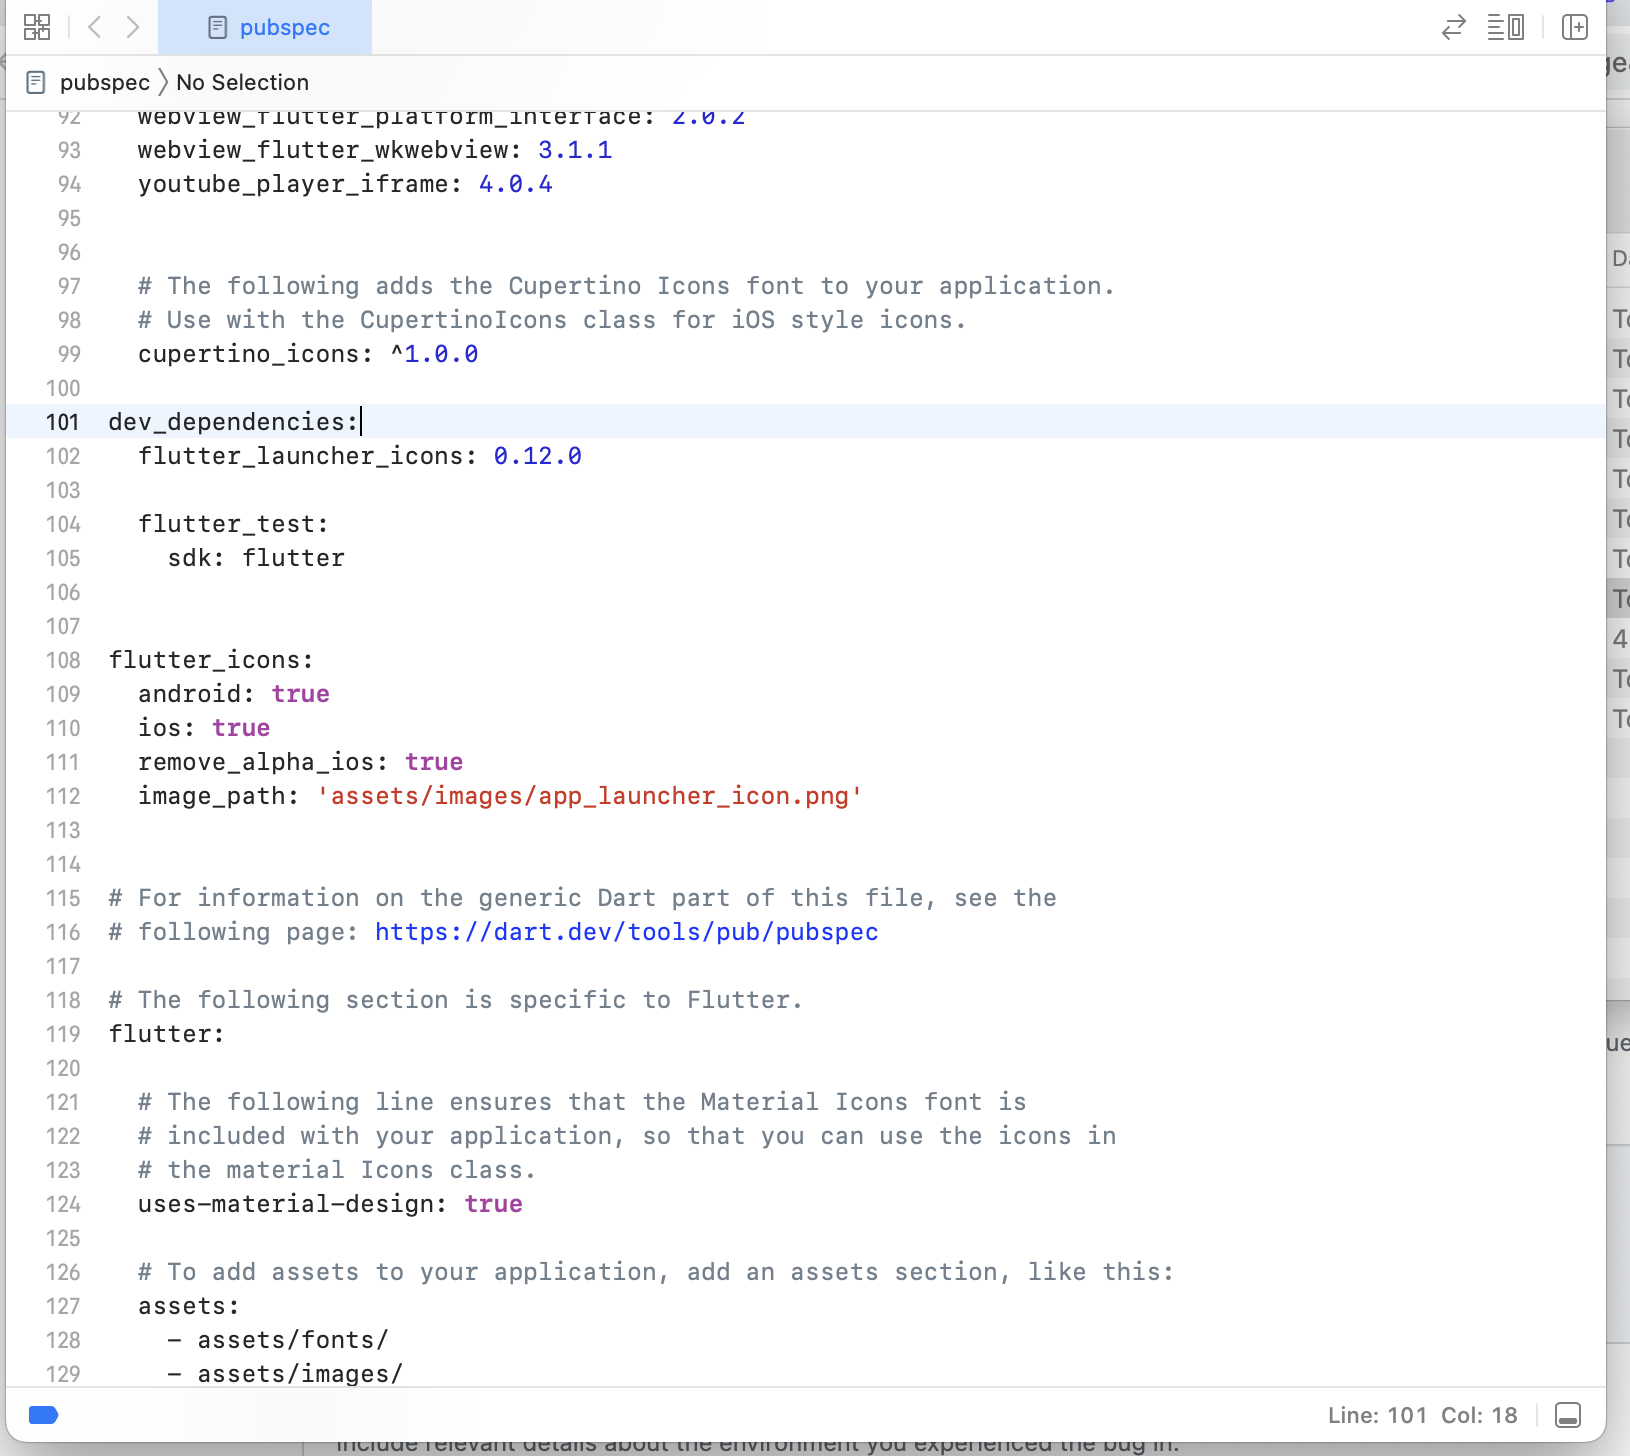Place cursor on dev_dependencies line
The width and height of the screenshot is (1630, 1456).
pyautogui.click(x=232, y=421)
